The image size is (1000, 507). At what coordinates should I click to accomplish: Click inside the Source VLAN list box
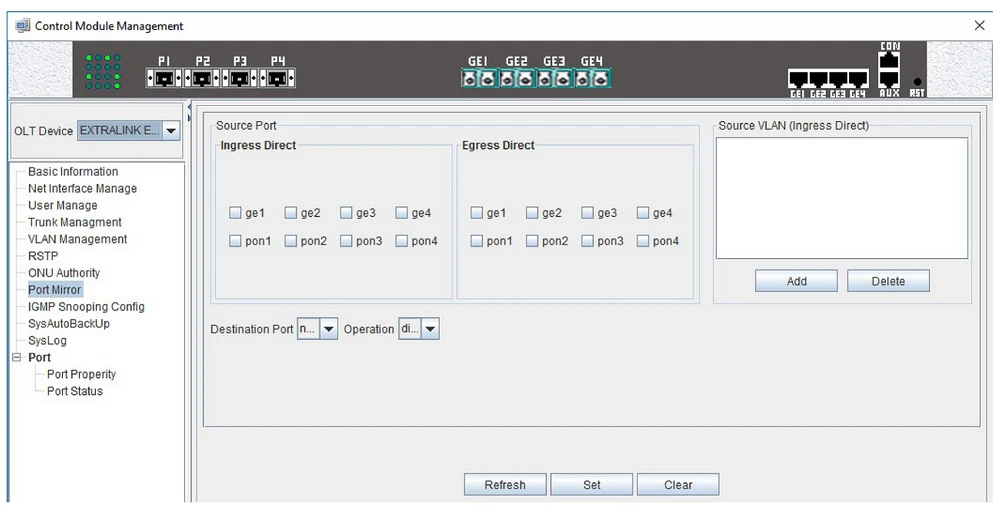coord(841,198)
